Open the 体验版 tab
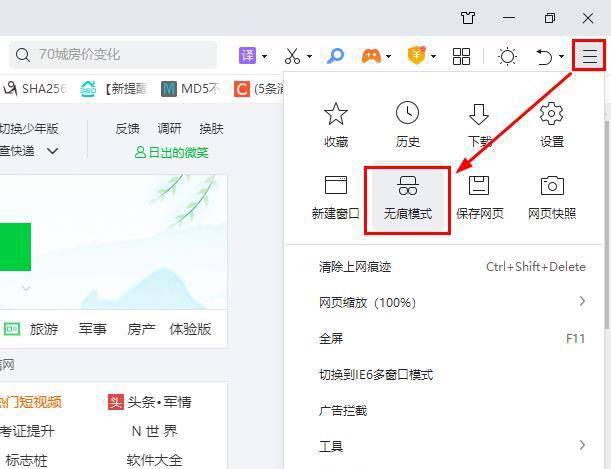Image resolution: width=611 pixels, height=469 pixels. pos(190,329)
